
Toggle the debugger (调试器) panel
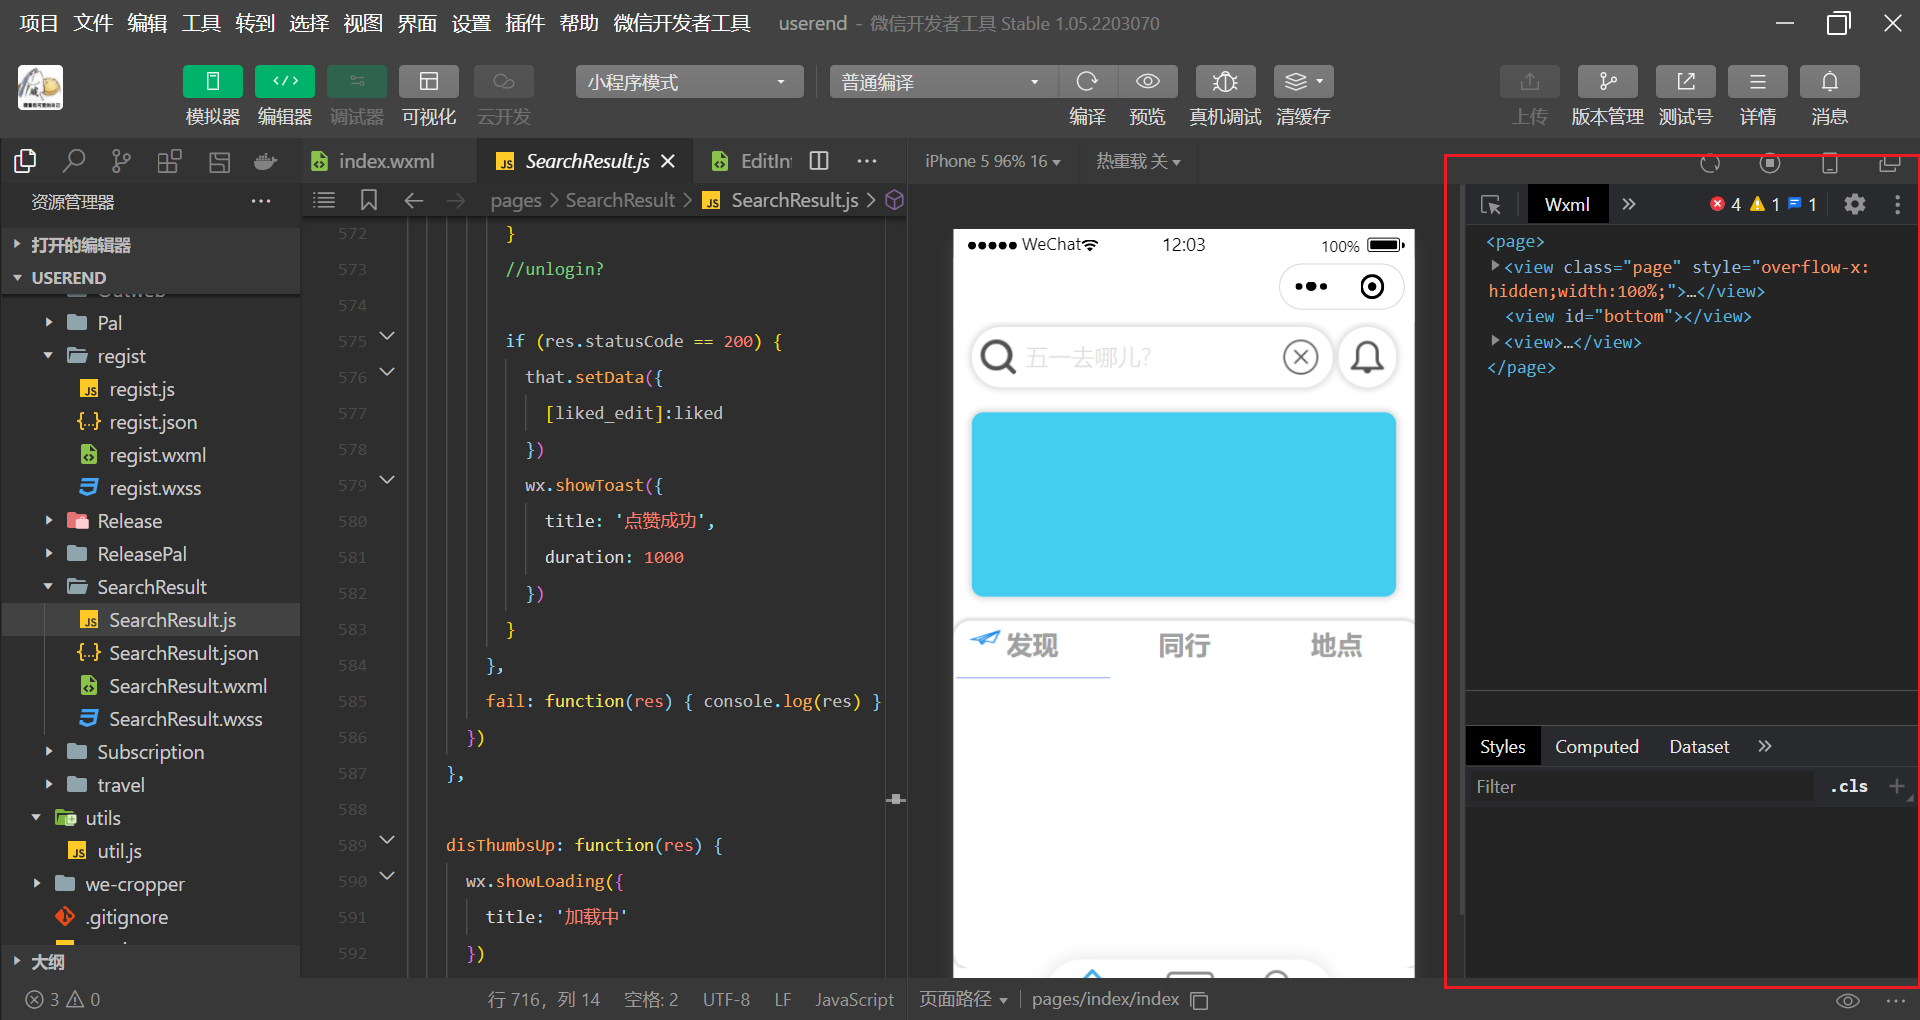(357, 82)
